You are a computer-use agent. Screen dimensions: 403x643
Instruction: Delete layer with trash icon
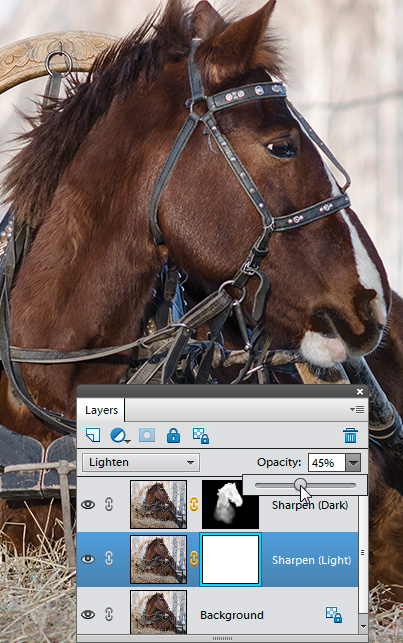click(x=351, y=436)
